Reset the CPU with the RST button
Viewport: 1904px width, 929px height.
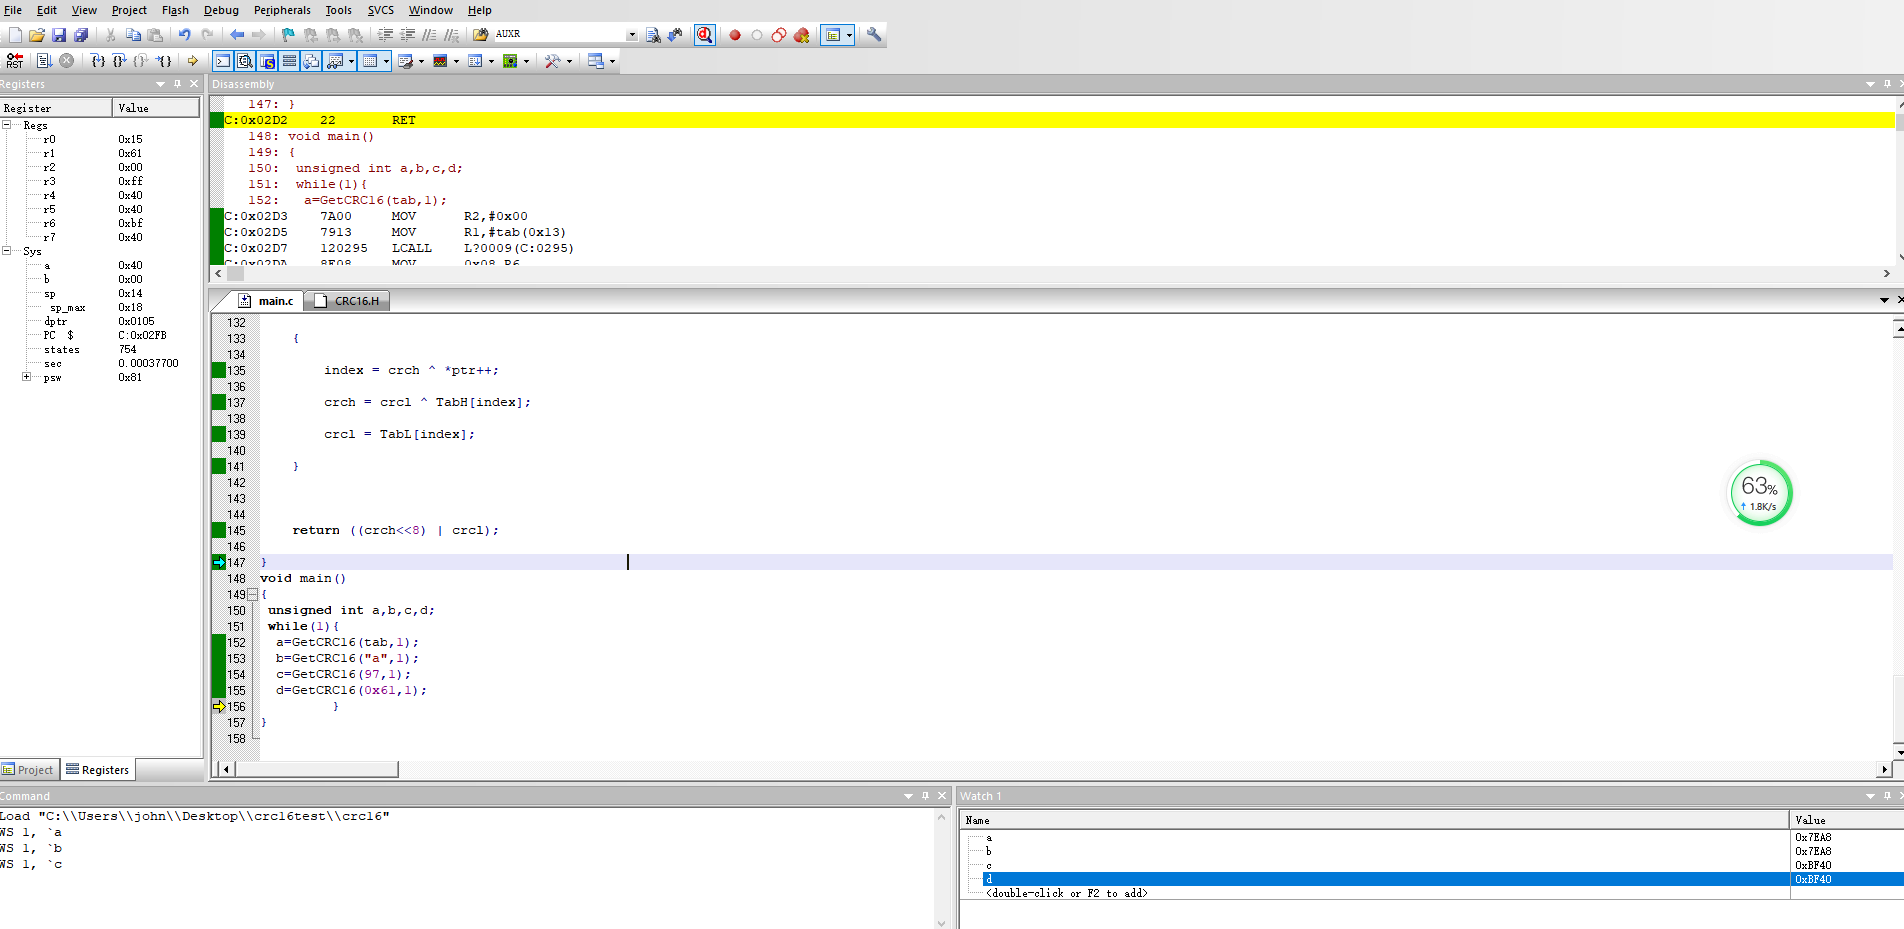14,61
